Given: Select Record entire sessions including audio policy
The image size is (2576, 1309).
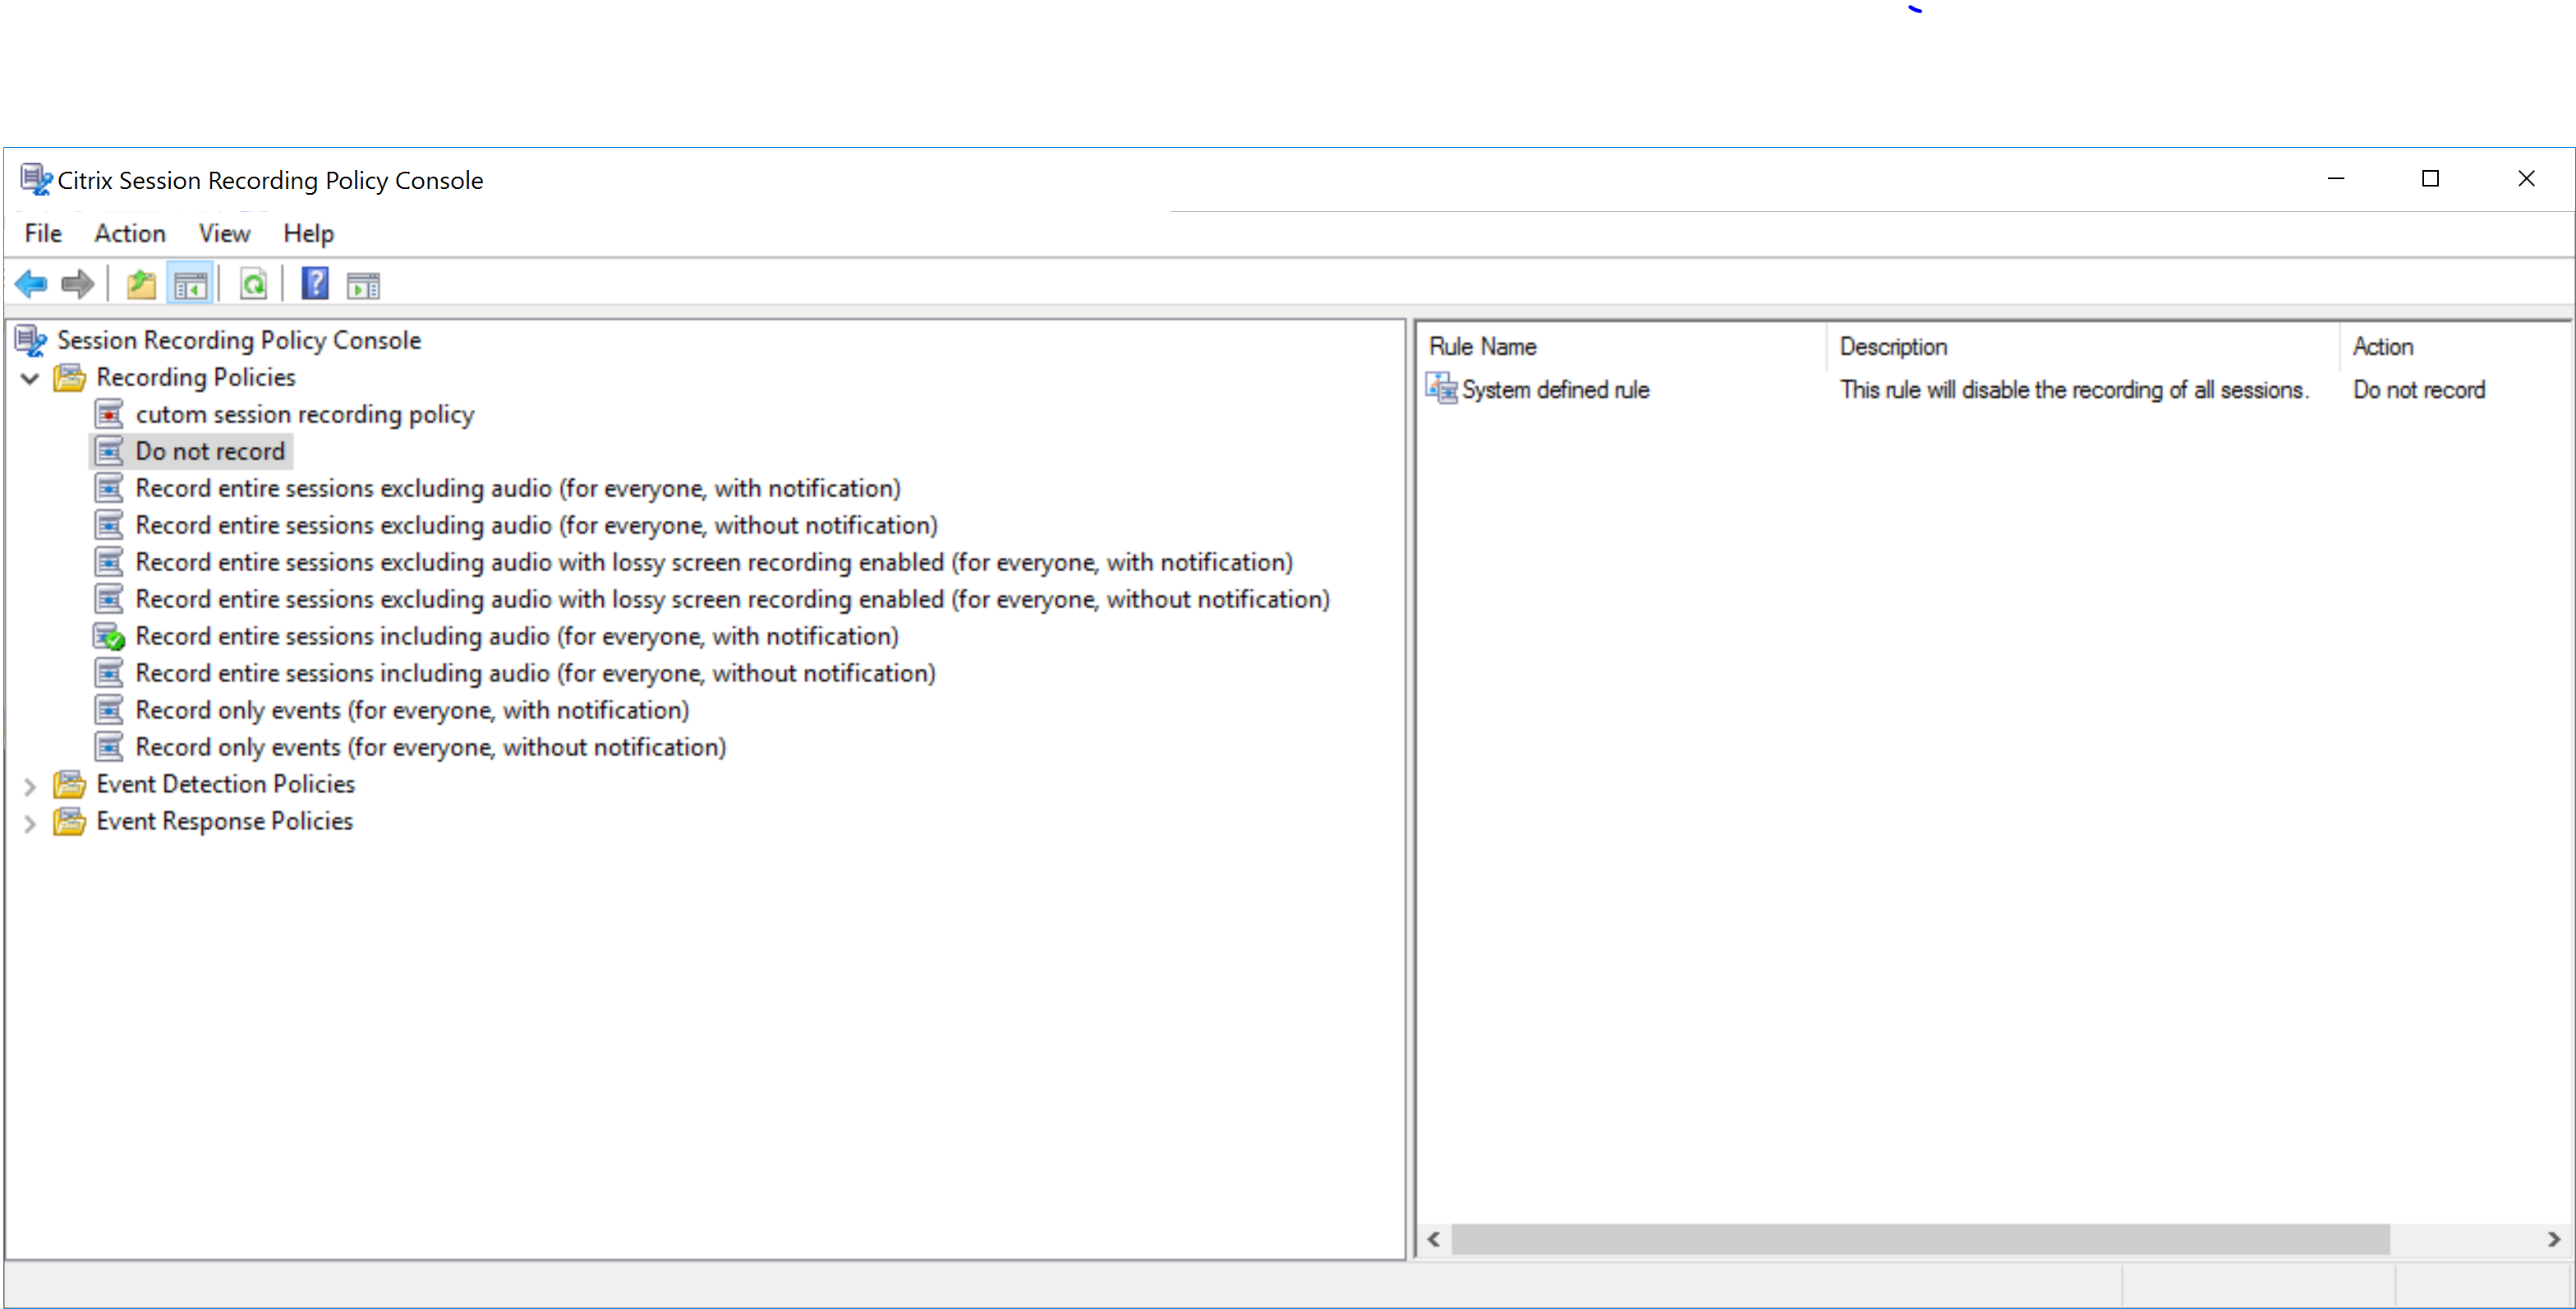Looking at the screenshot, I should pos(519,636).
